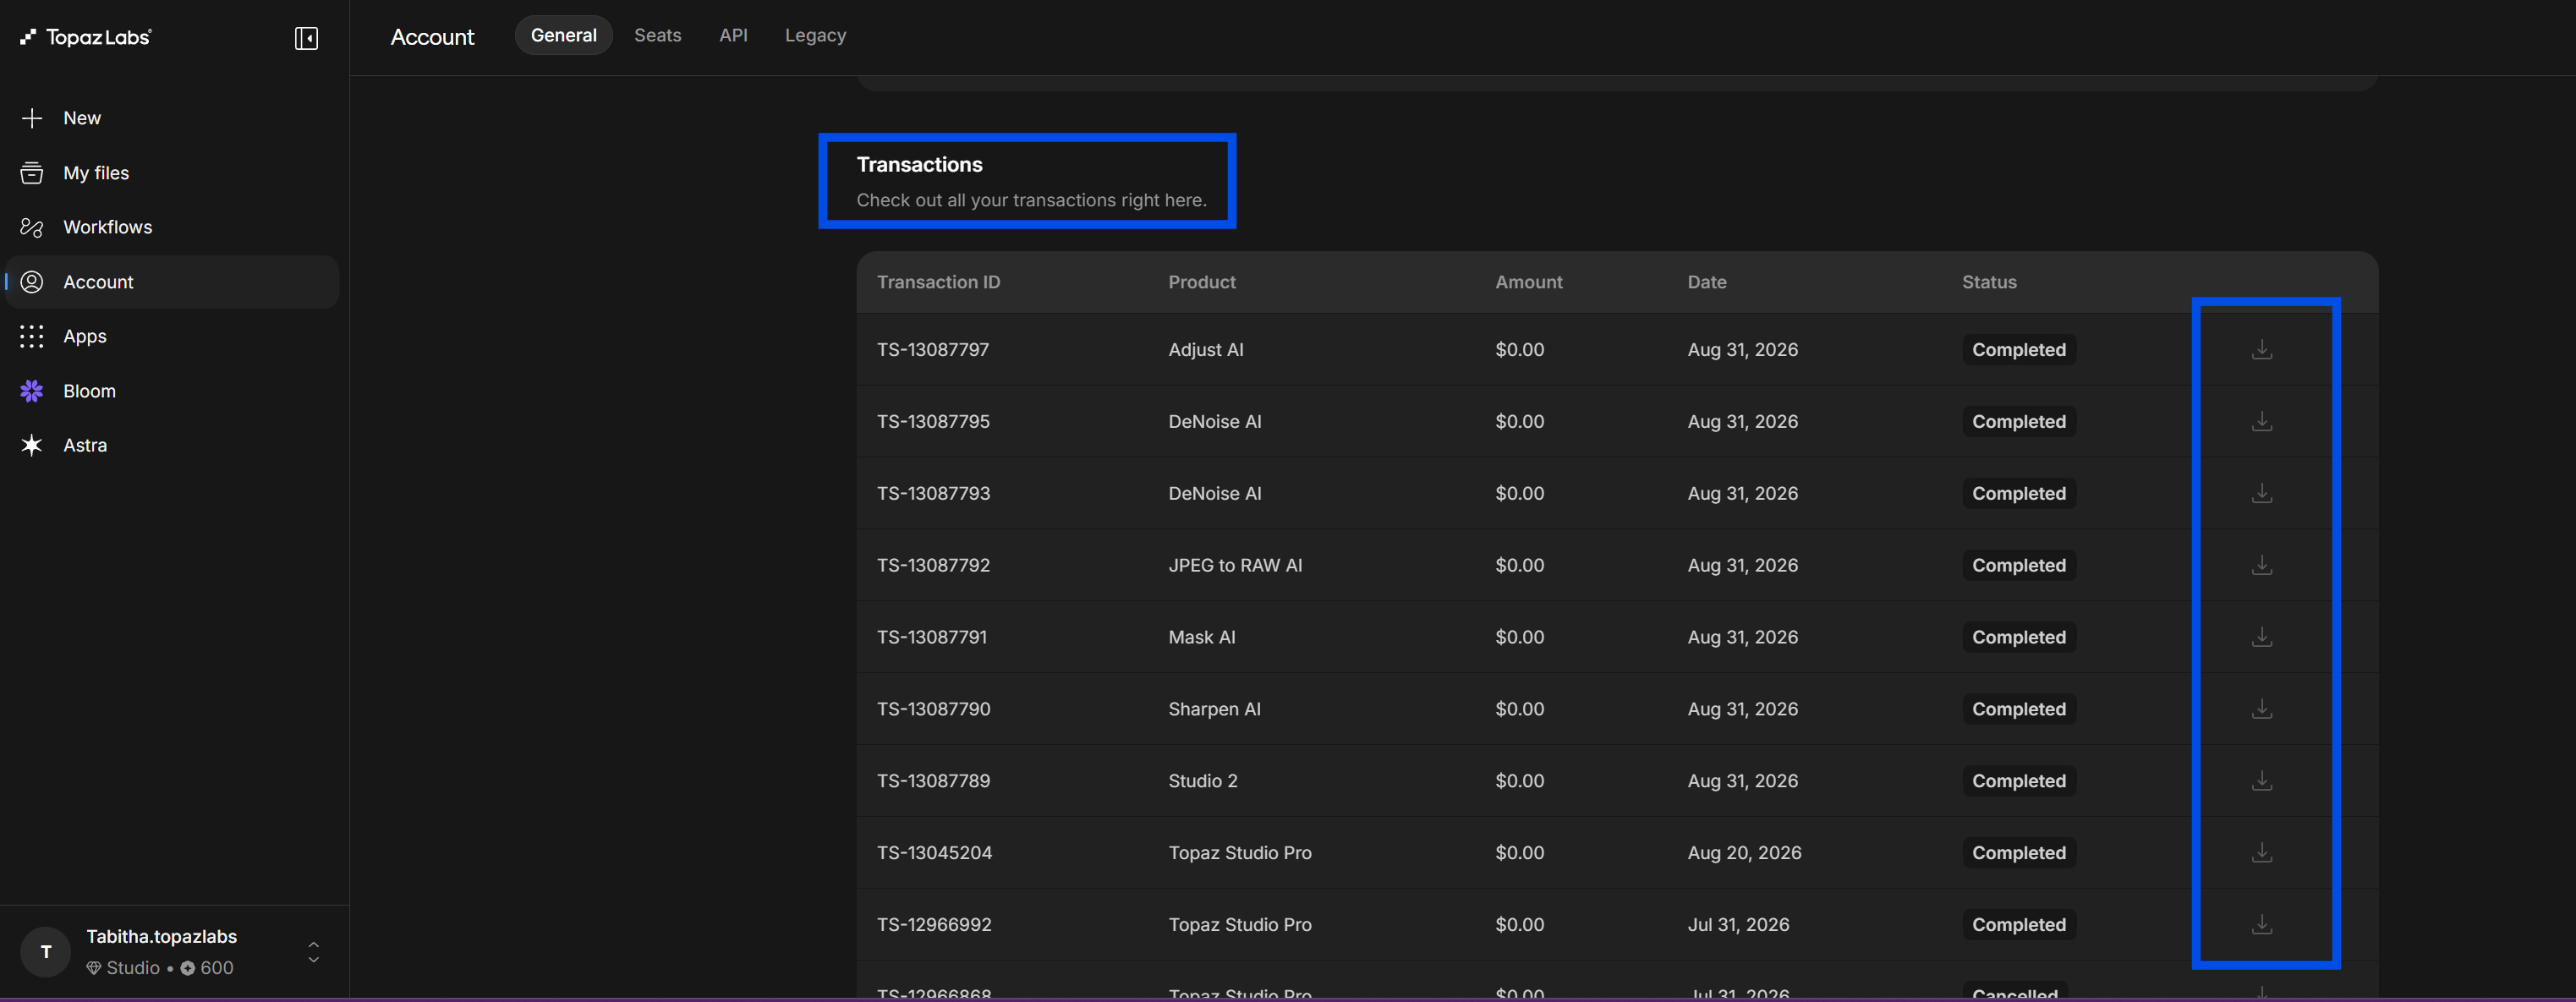The height and width of the screenshot is (1002, 2576).
Task: Click the Date column header
Action: click(x=1707, y=283)
